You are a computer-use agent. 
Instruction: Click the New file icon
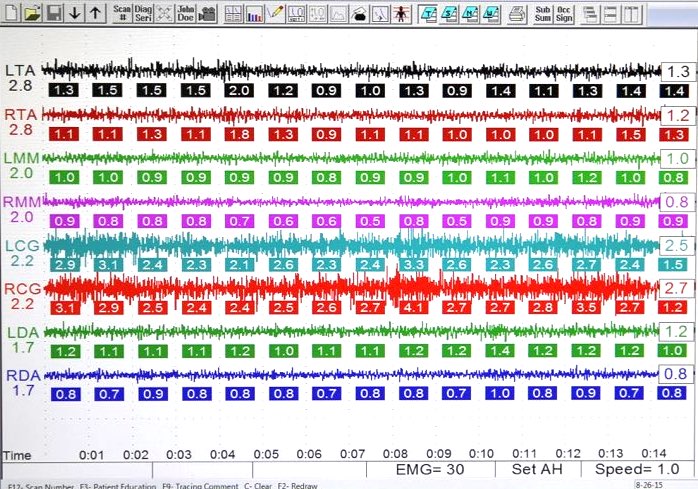point(10,13)
